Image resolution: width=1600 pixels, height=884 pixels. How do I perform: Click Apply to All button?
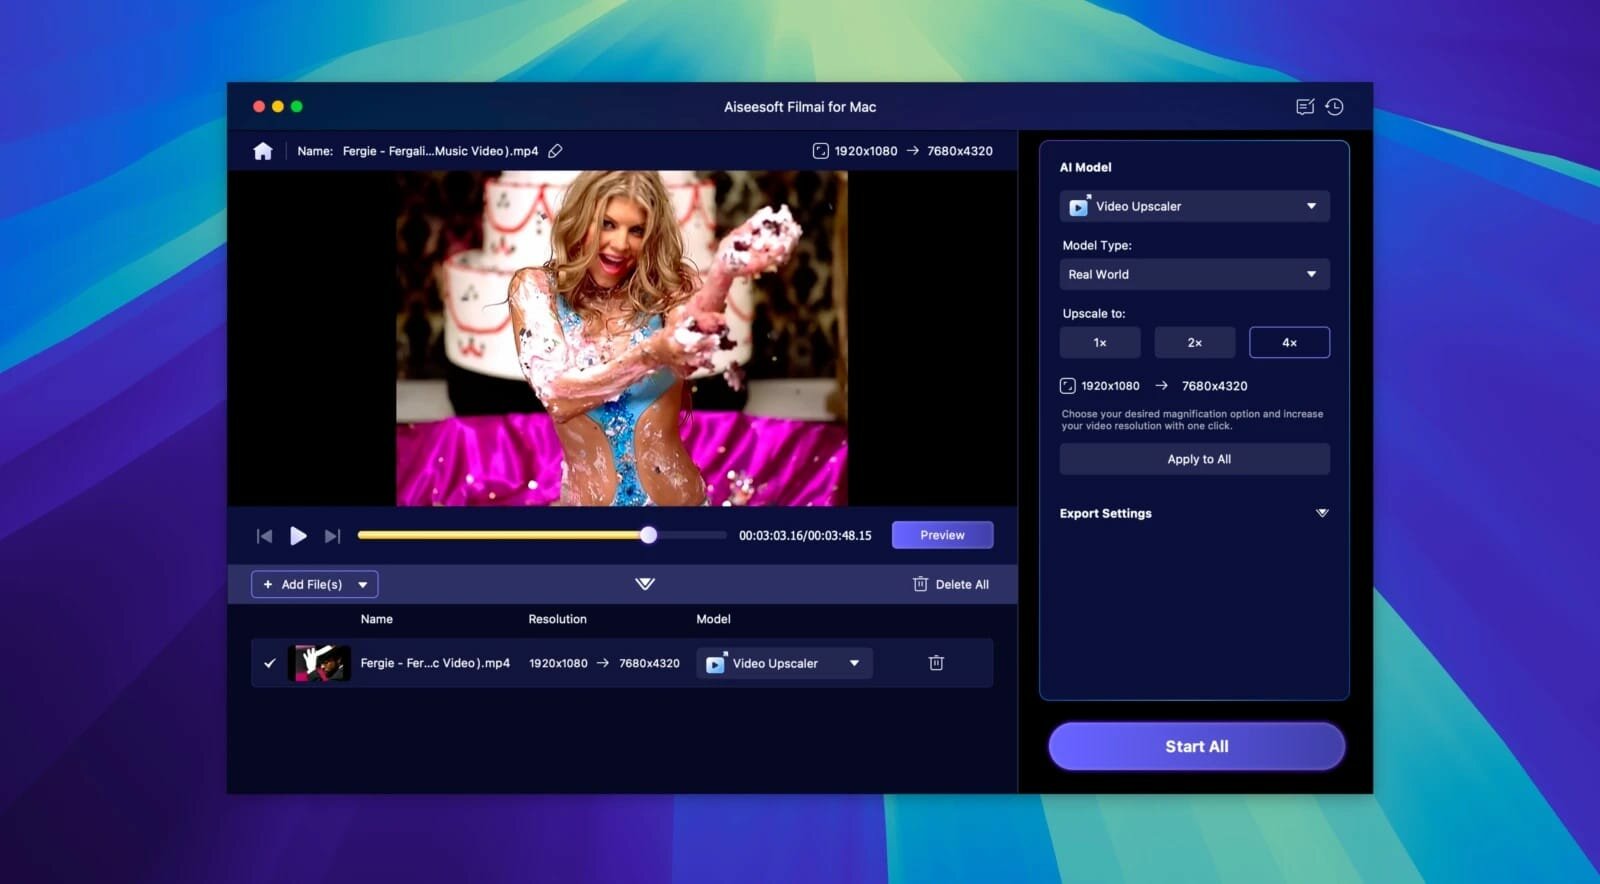pos(1195,459)
